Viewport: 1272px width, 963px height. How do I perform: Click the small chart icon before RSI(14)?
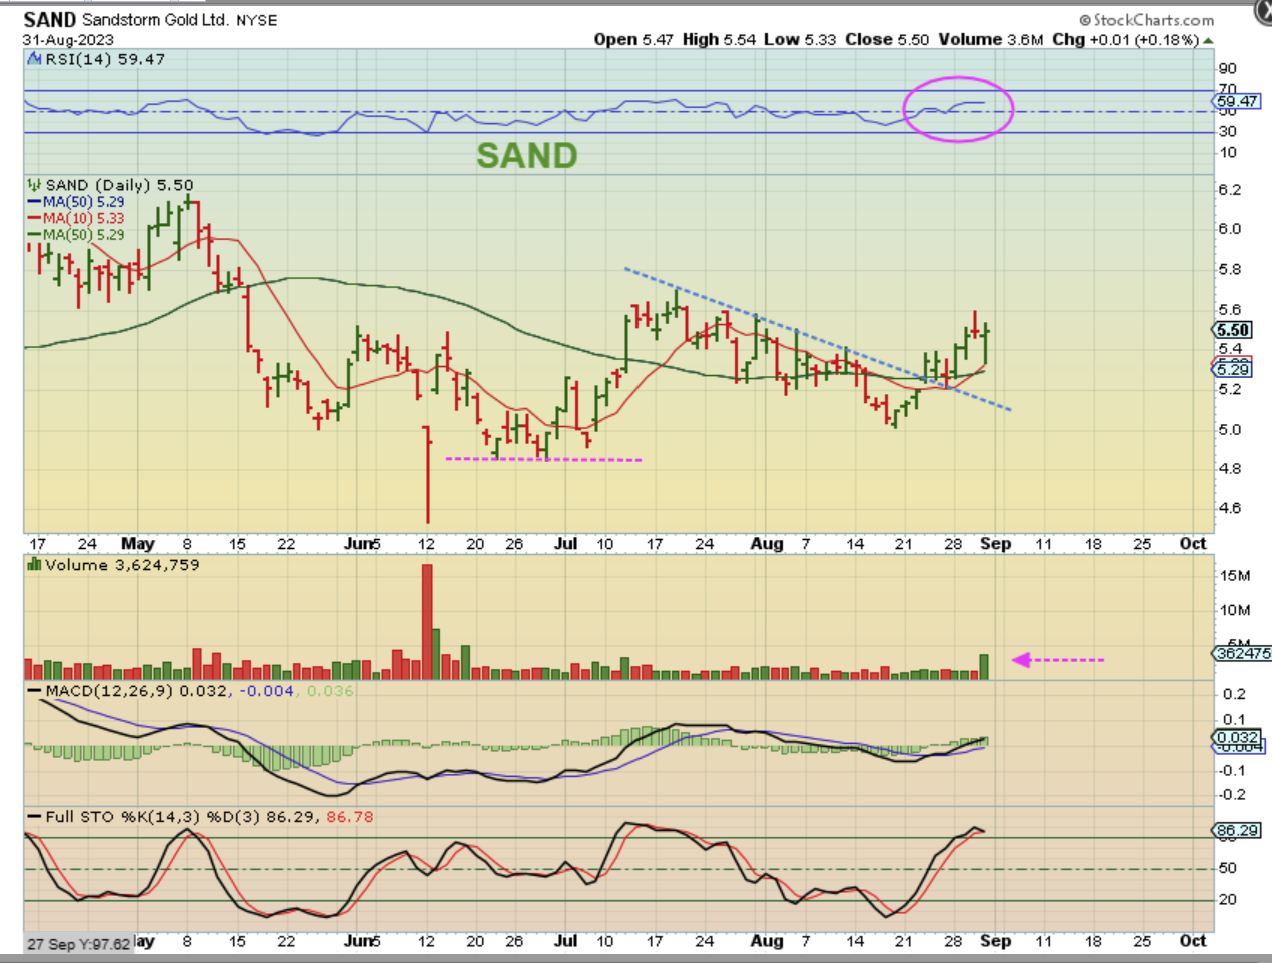[35, 59]
